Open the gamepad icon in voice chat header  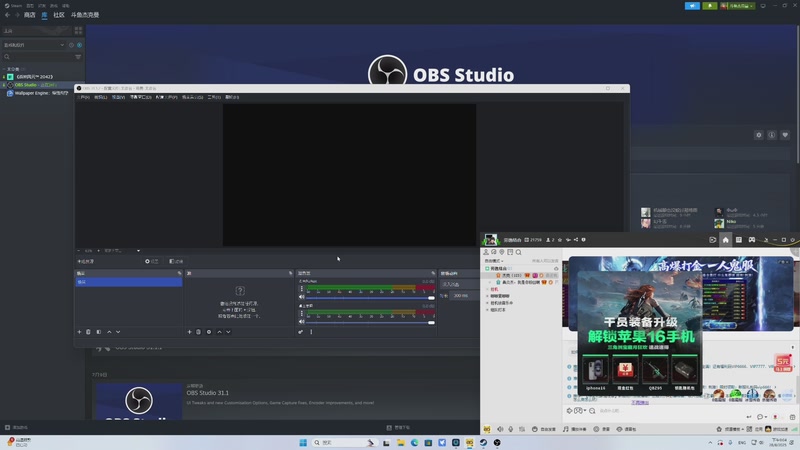point(752,239)
